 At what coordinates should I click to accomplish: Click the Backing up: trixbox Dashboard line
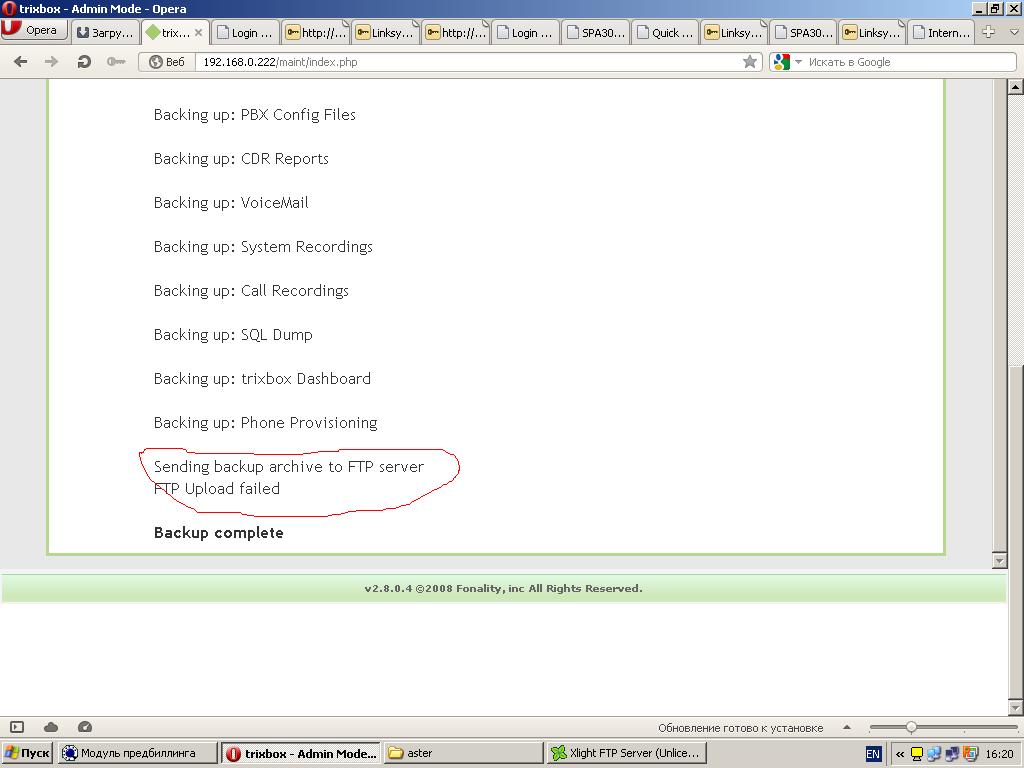click(262, 379)
